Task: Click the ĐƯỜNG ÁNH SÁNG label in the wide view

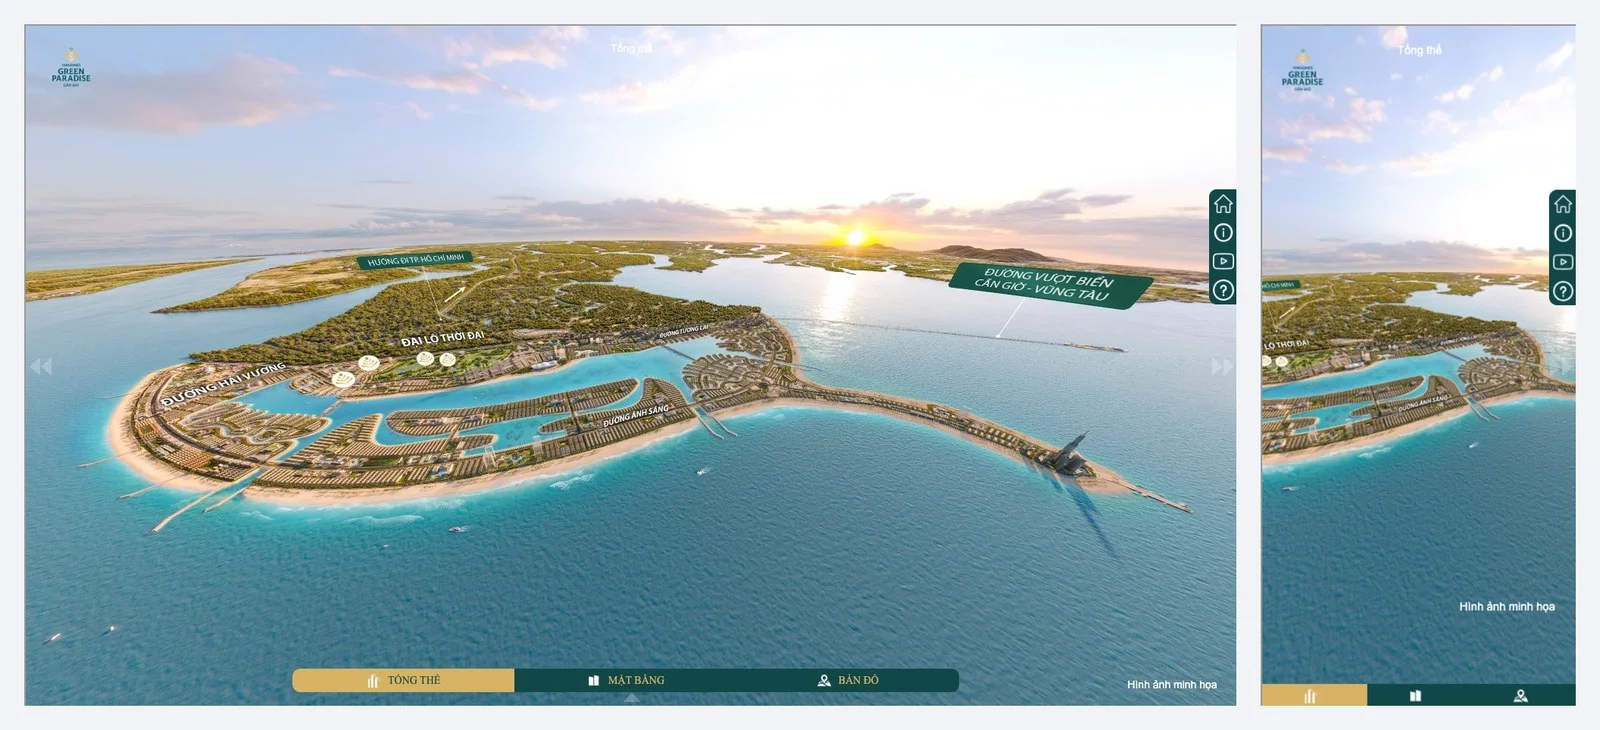Action: 636,416
